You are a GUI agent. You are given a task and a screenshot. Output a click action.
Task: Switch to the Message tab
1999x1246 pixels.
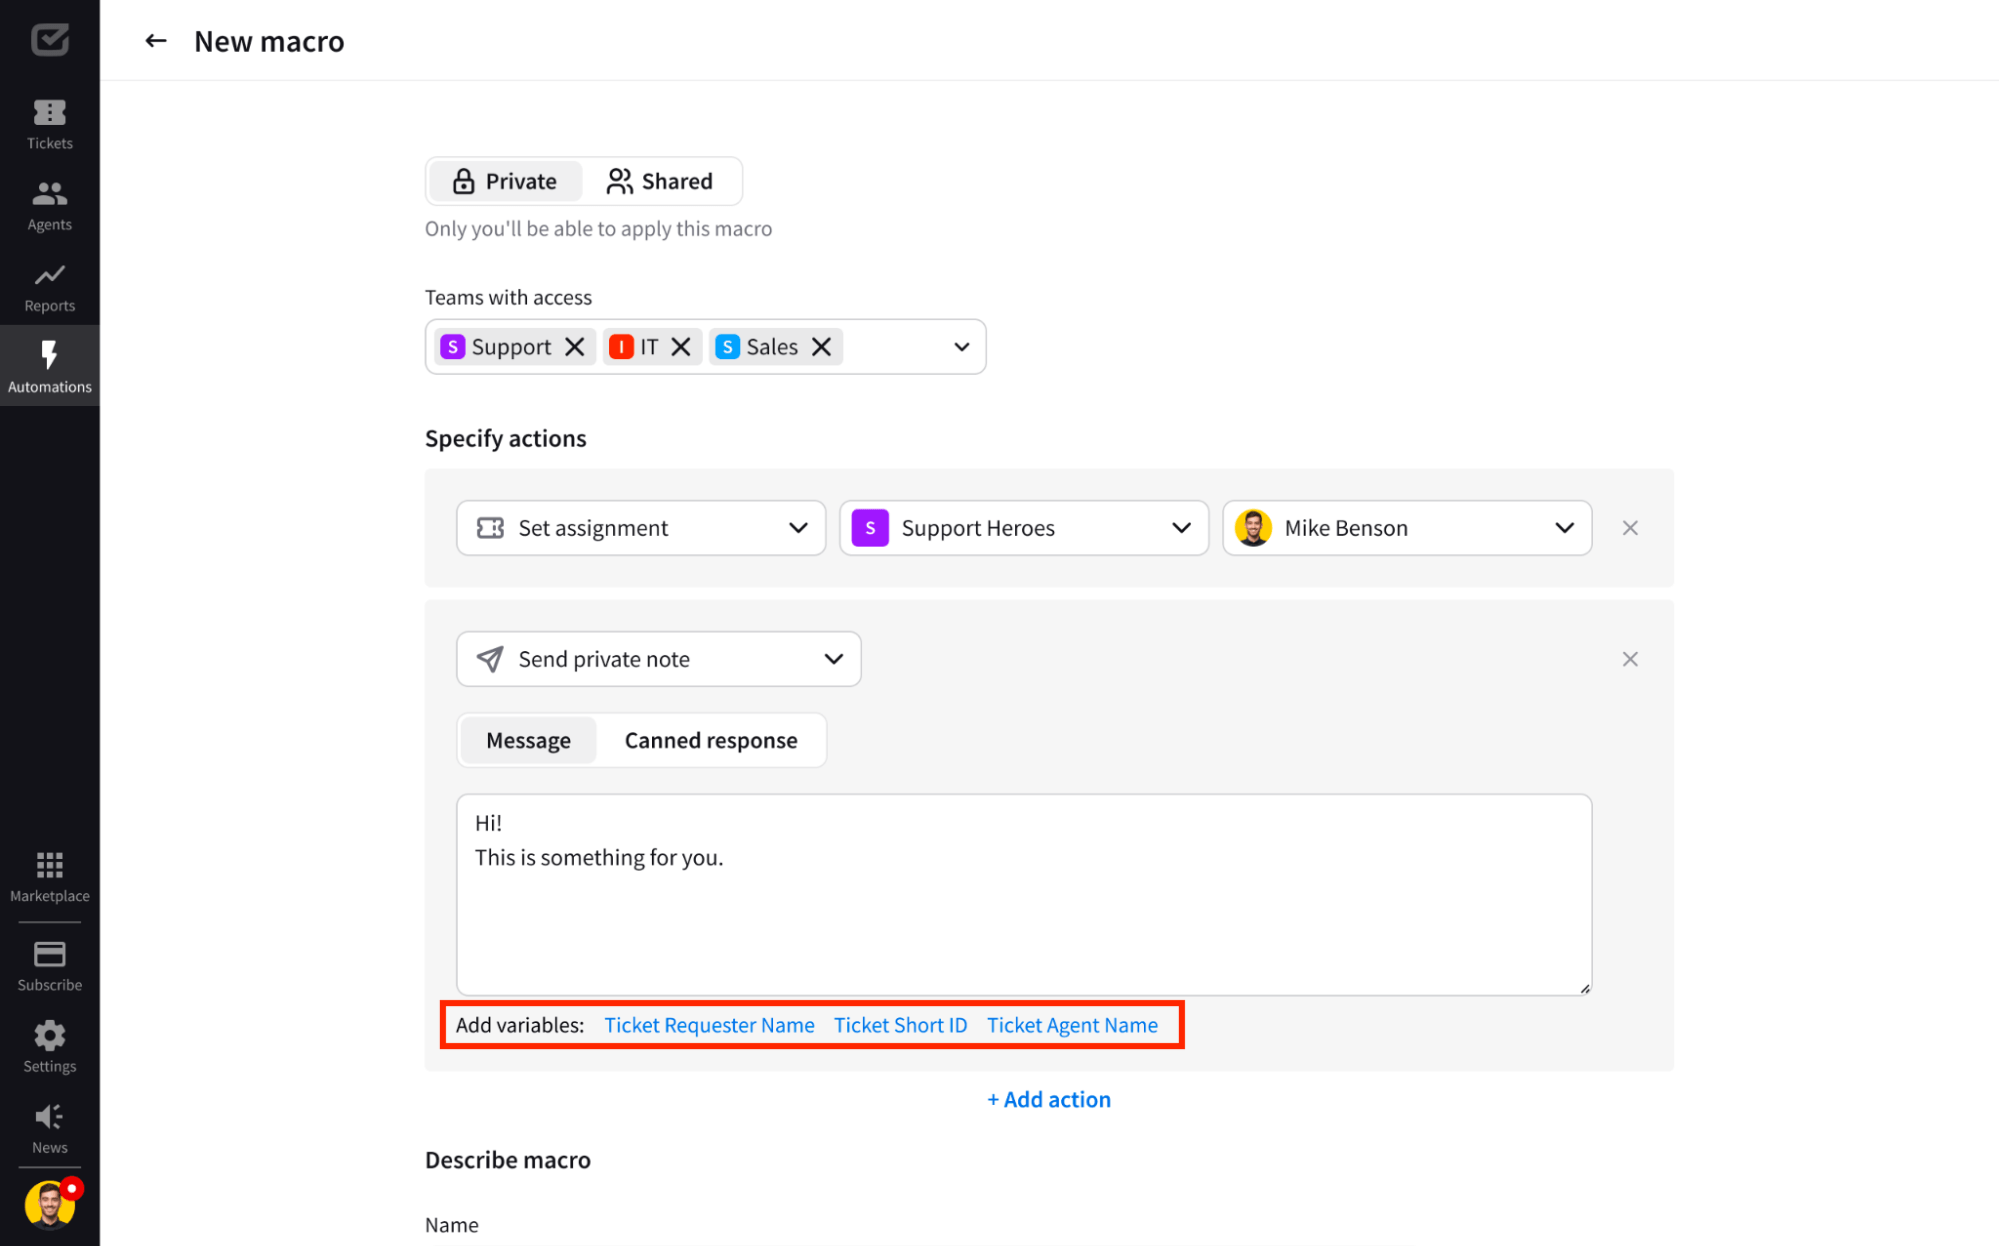[528, 741]
